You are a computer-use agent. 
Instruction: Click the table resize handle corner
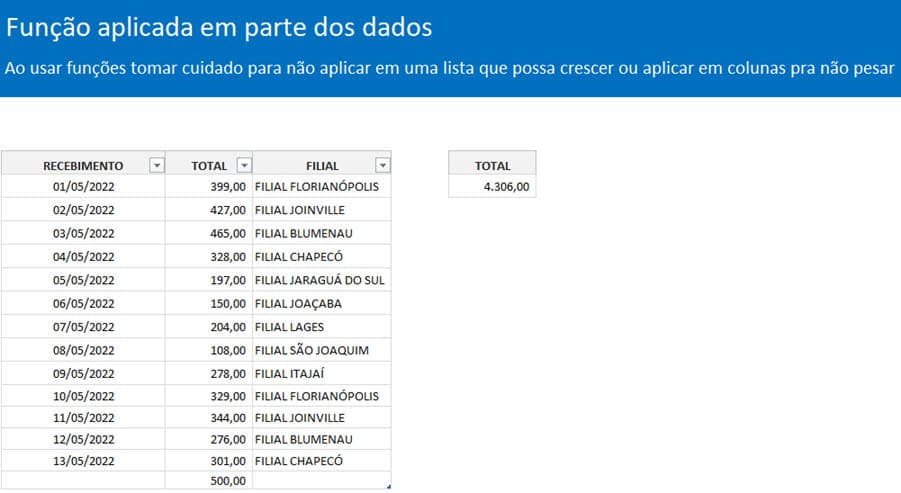388,486
